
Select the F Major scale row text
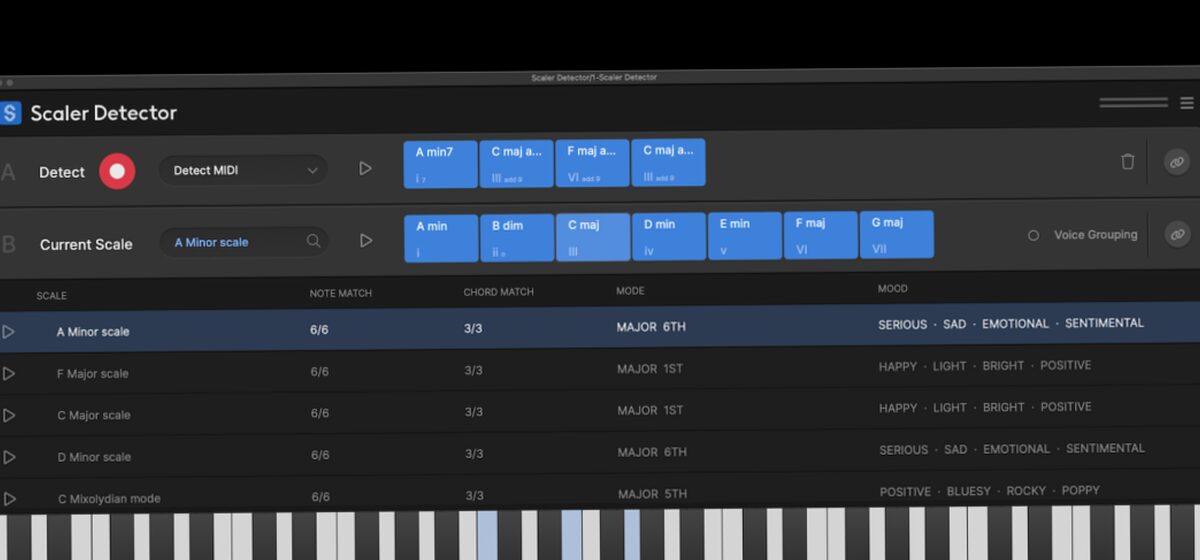point(93,374)
